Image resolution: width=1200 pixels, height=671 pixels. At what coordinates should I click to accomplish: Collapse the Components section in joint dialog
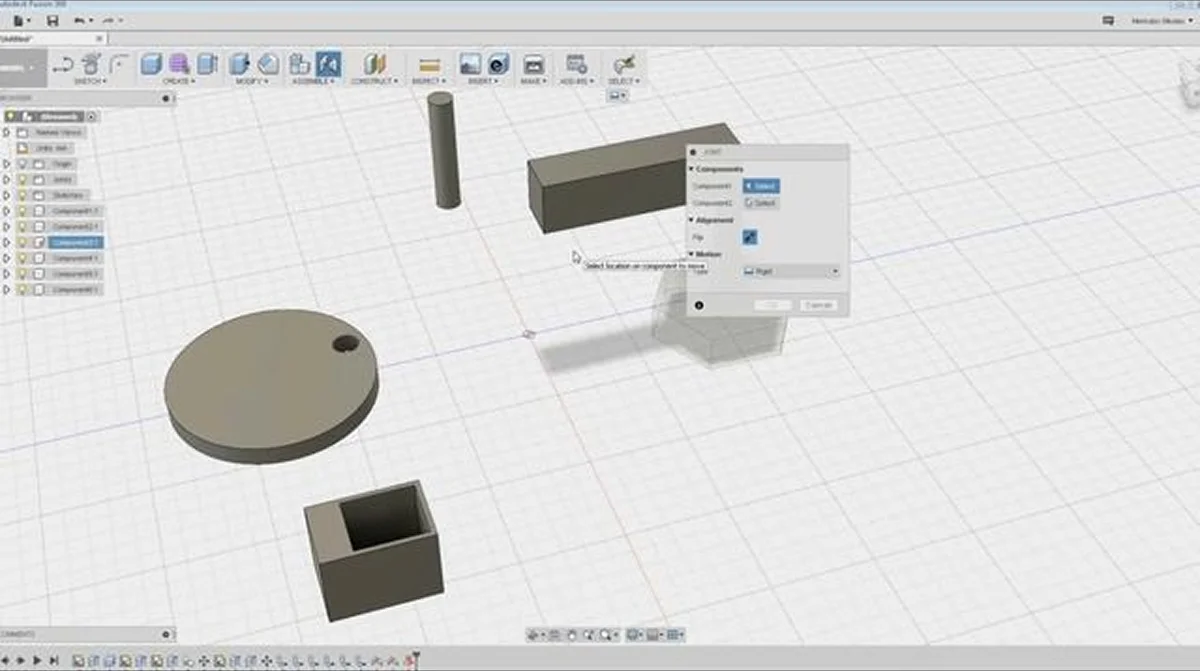point(691,167)
